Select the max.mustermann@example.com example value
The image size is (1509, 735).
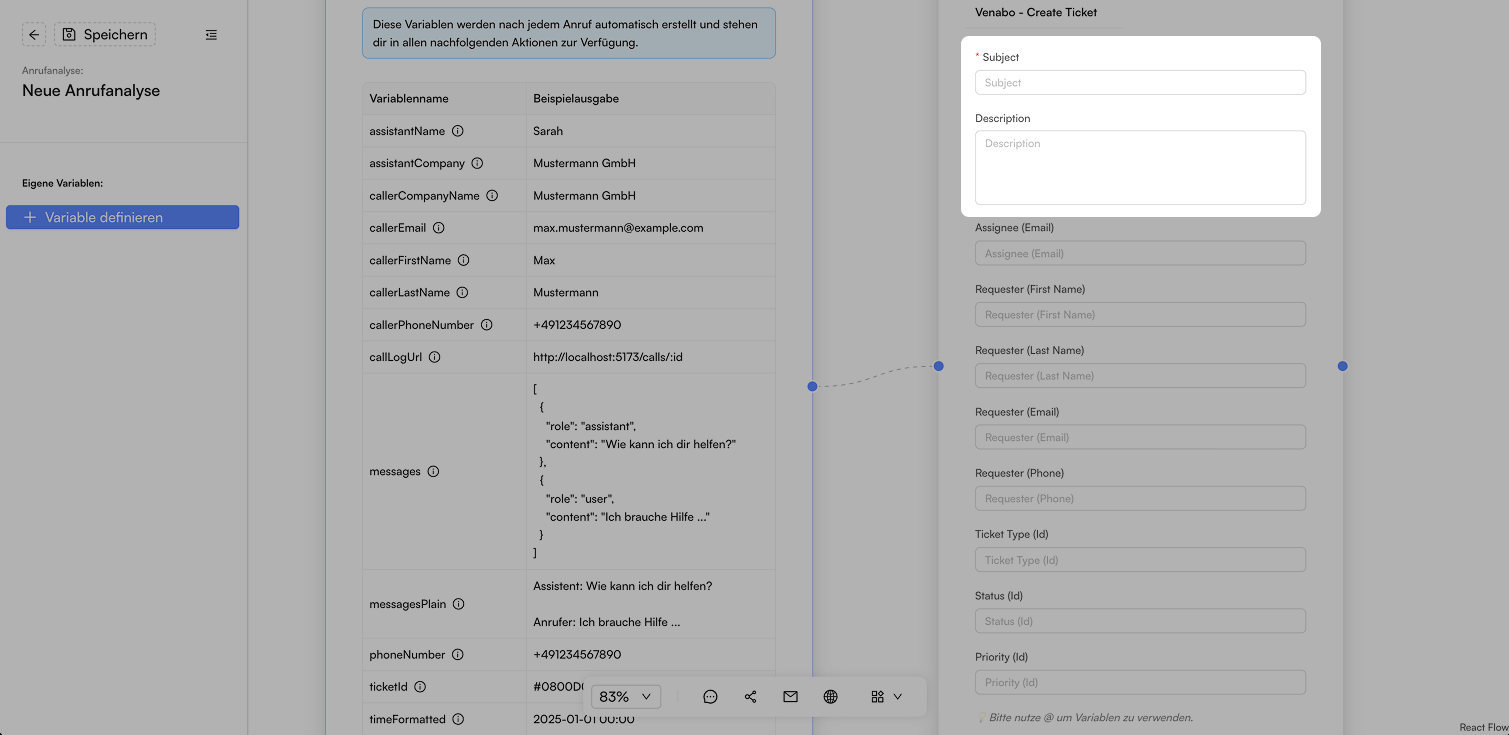click(x=618, y=228)
